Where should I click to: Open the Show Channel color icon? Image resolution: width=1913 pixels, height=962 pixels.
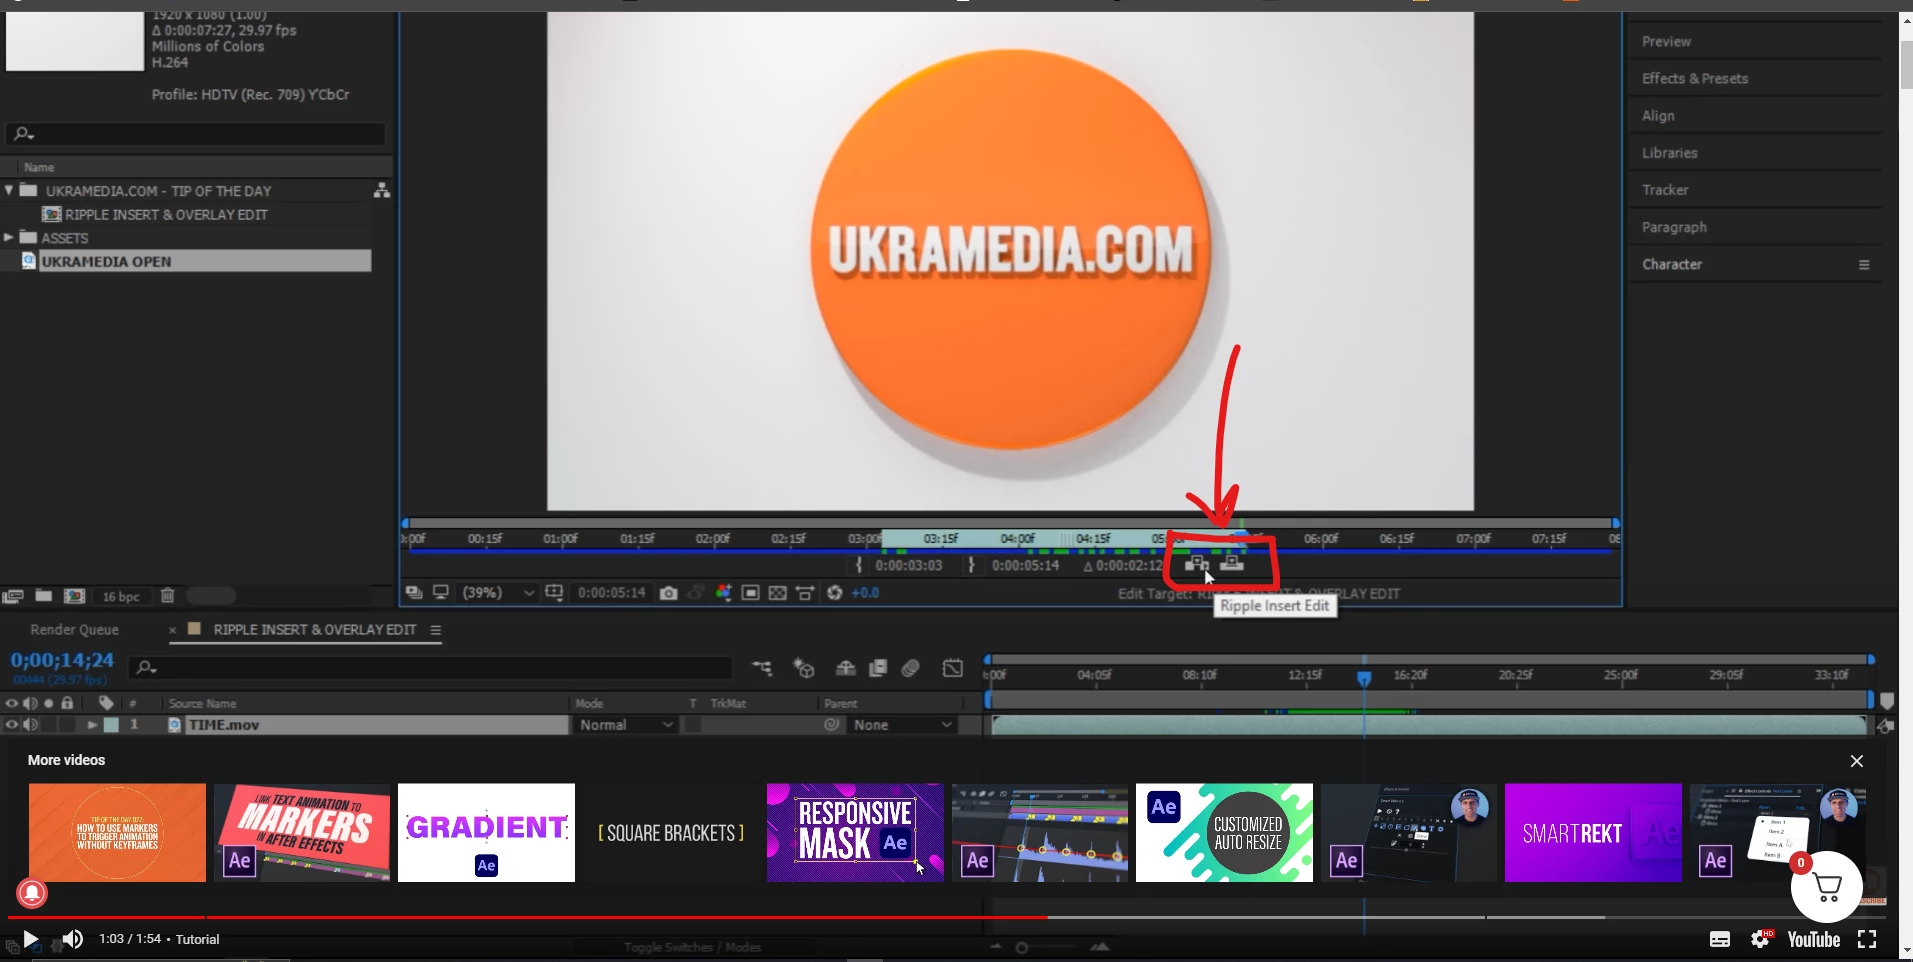click(723, 593)
